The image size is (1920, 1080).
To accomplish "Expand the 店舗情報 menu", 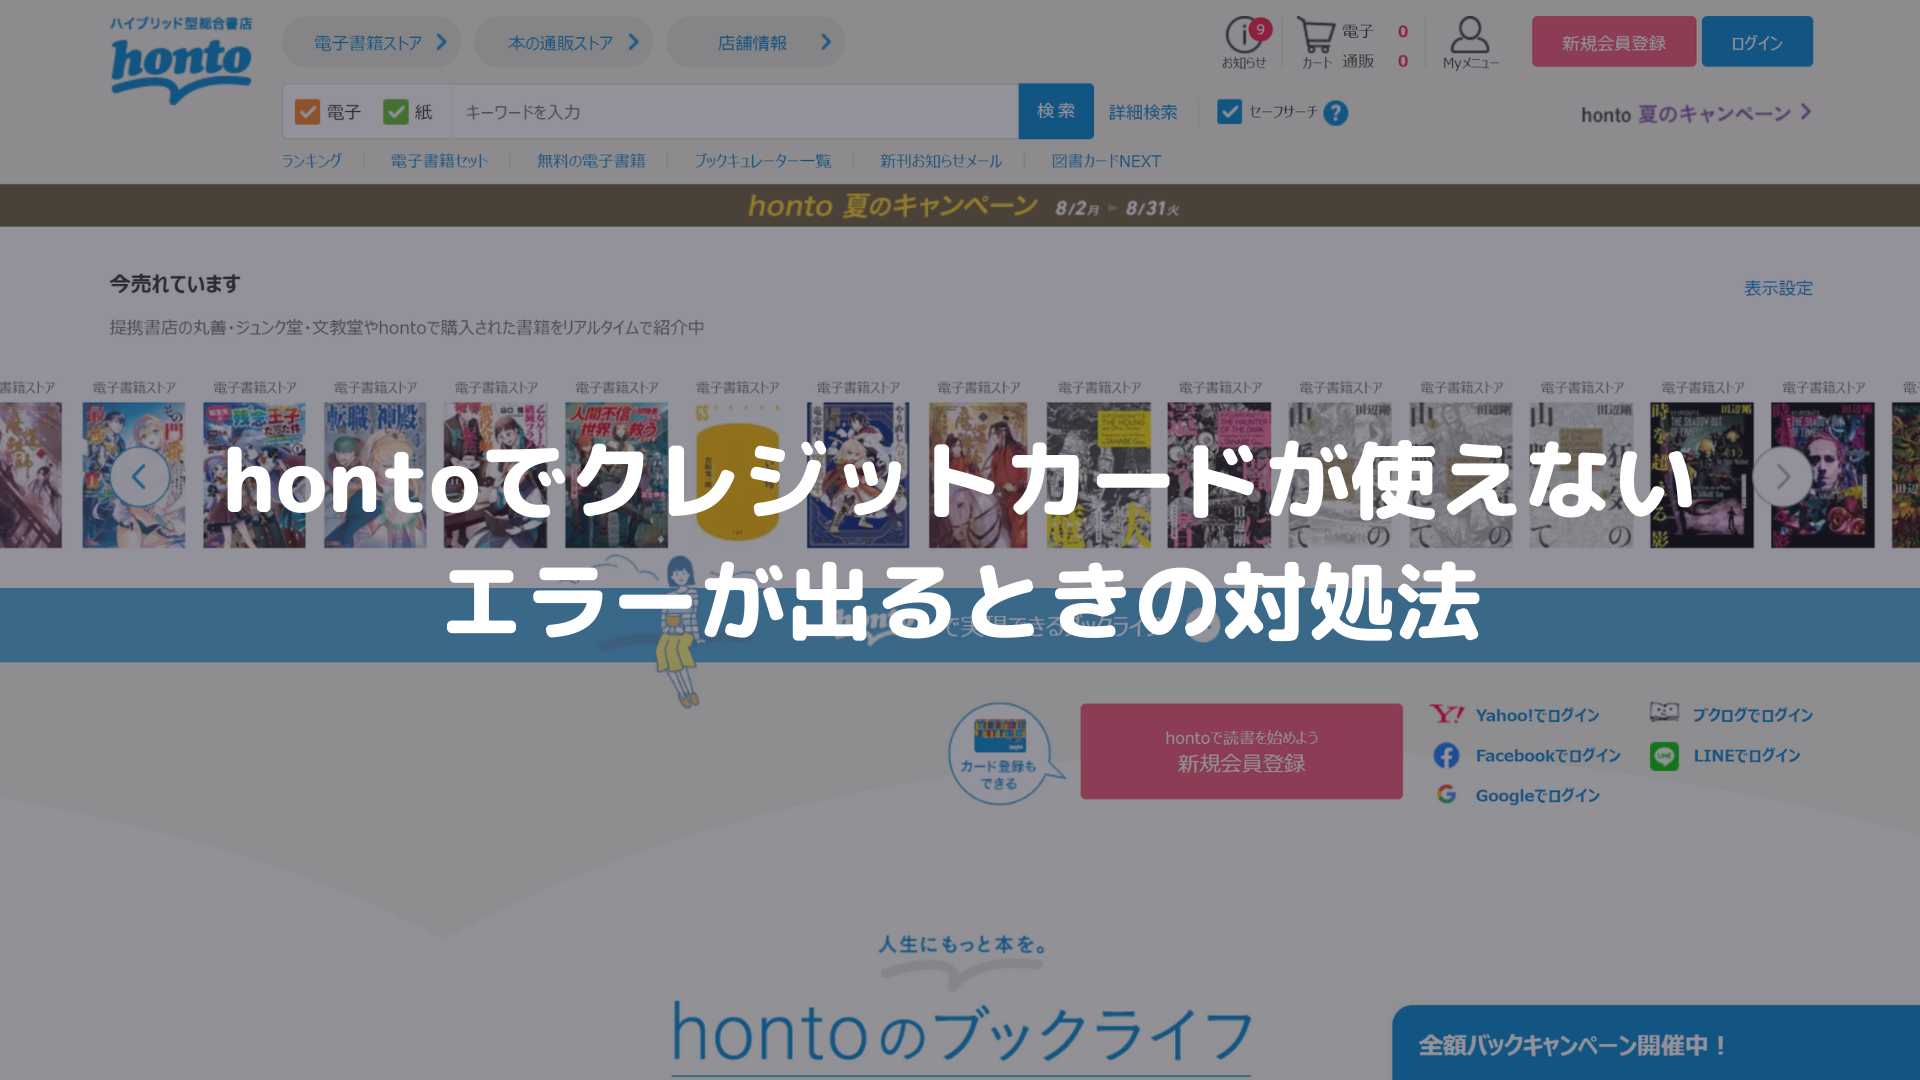I will click(755, 42).
